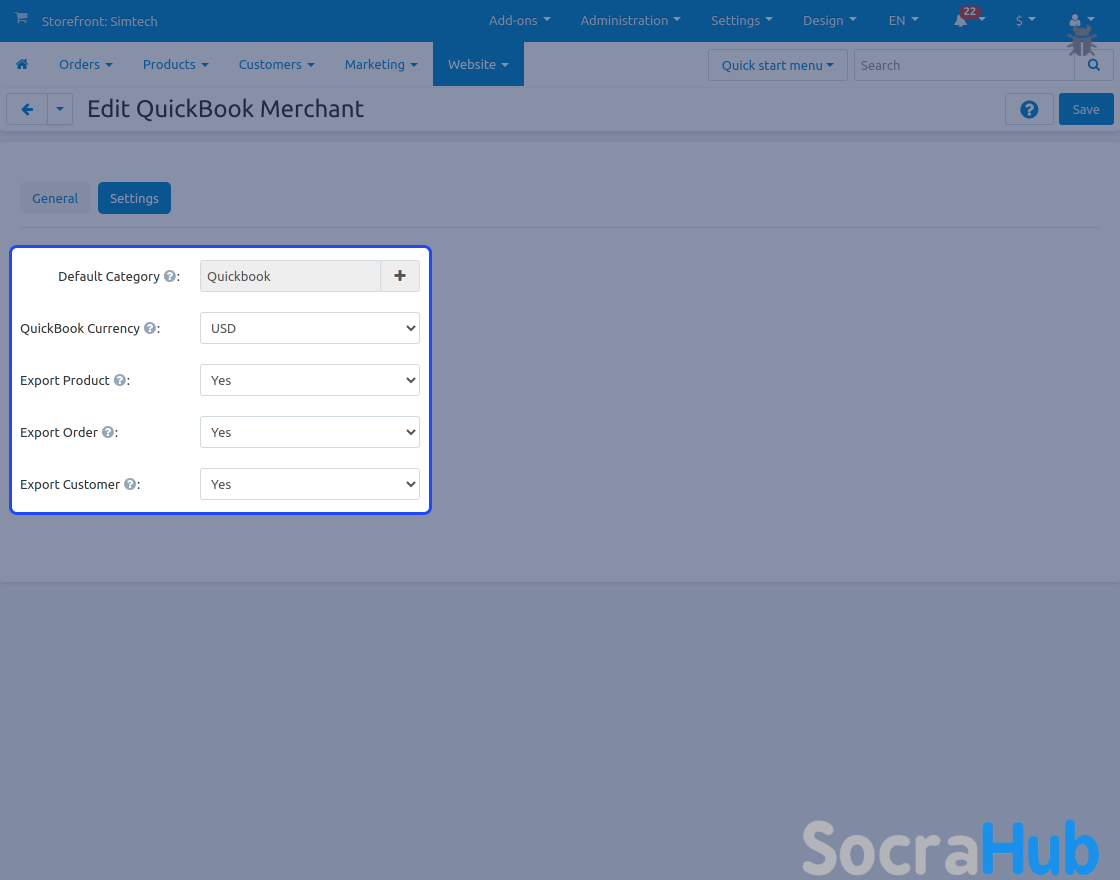
Task: Click plus icon to add Default Category
Action: tap(400, 276)
